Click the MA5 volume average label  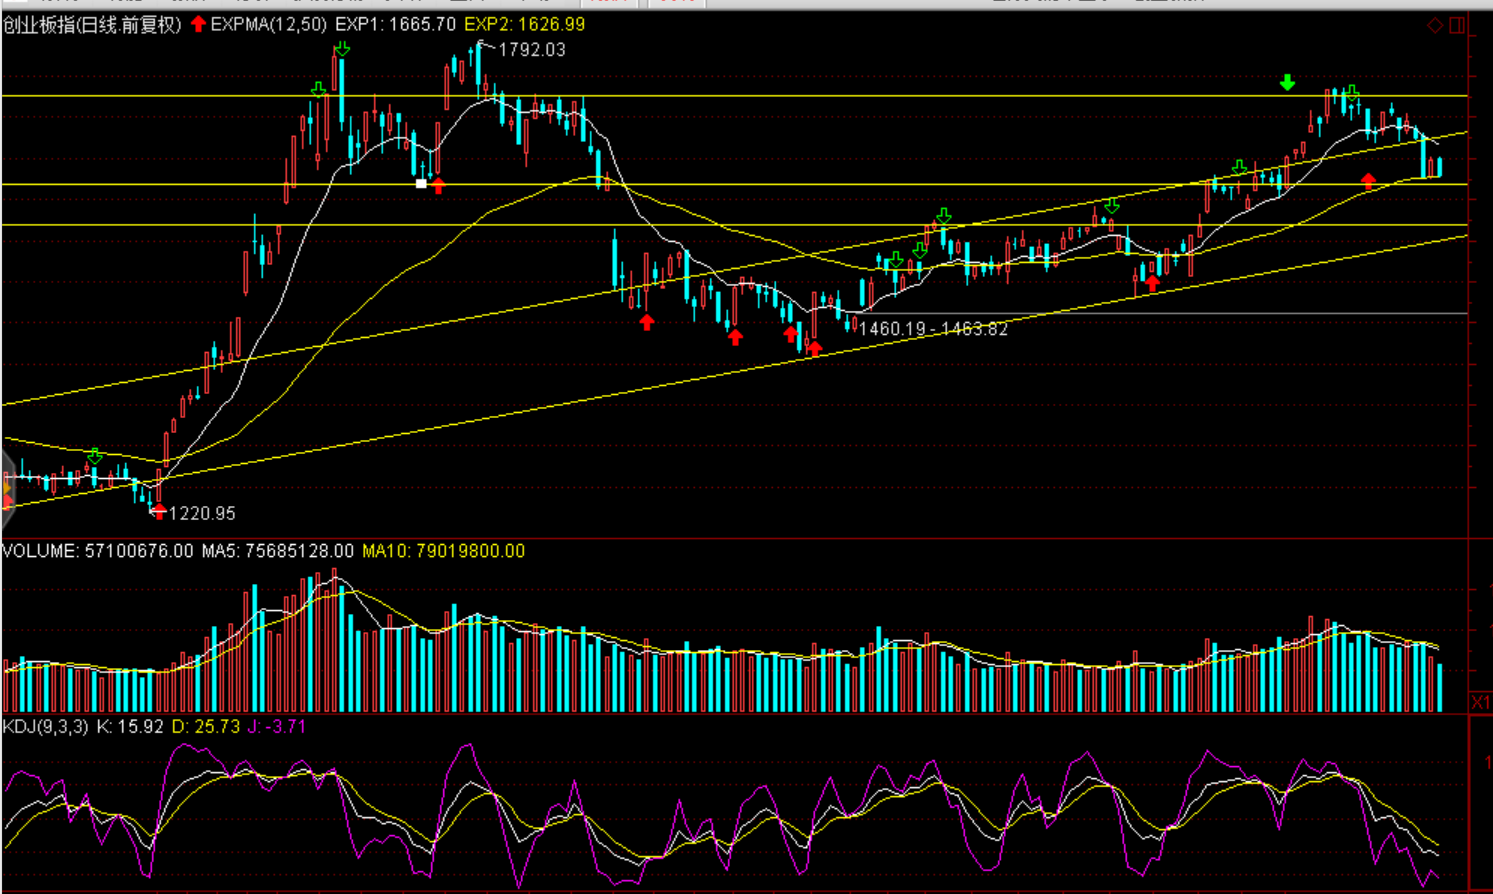277,551
